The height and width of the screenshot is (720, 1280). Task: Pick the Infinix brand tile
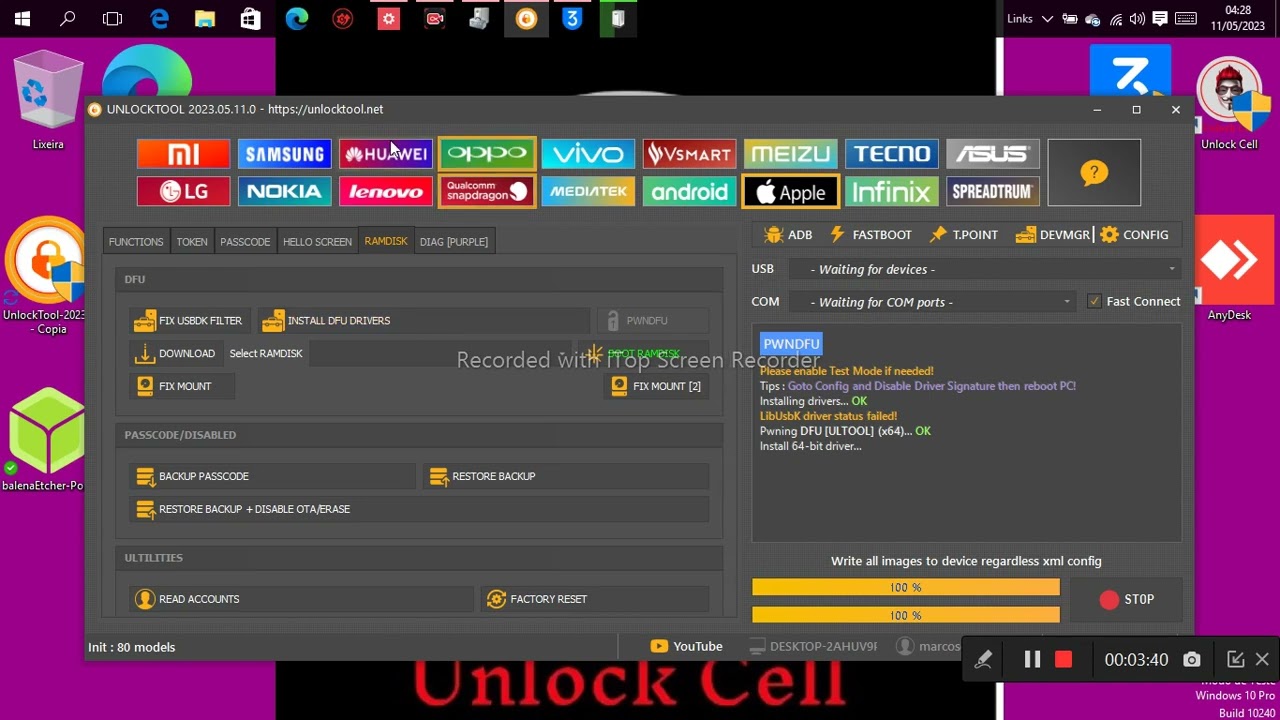[892, 191]
